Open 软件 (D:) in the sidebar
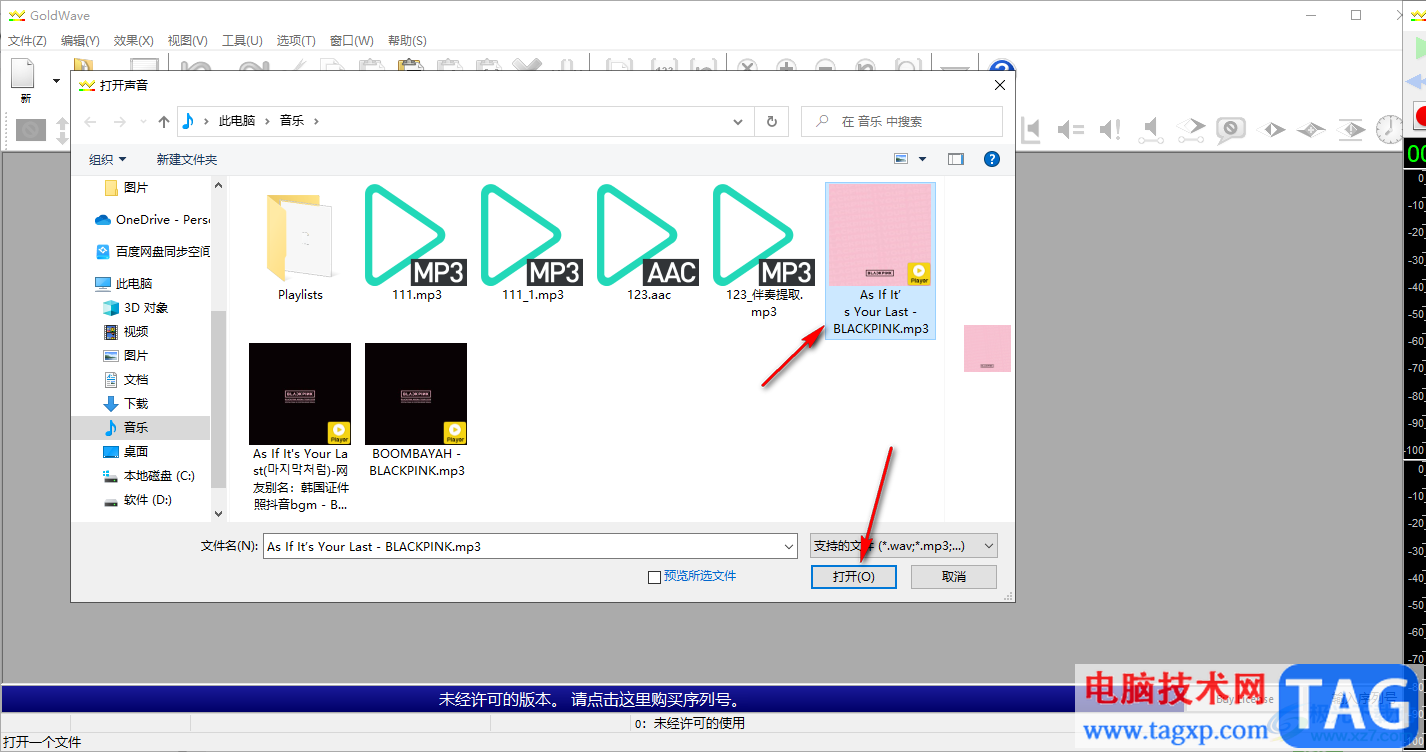Image resolution: width=1426 pixels, height=752 pixels. 138,500
